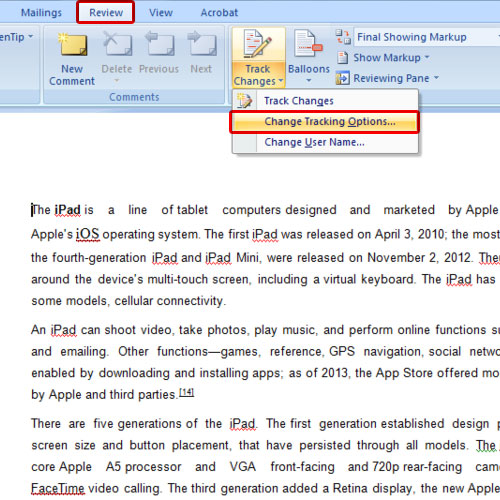Screen dimensions: 500x500
Task: Switch to the Mailings tab
Action: (x=41, y=12)
